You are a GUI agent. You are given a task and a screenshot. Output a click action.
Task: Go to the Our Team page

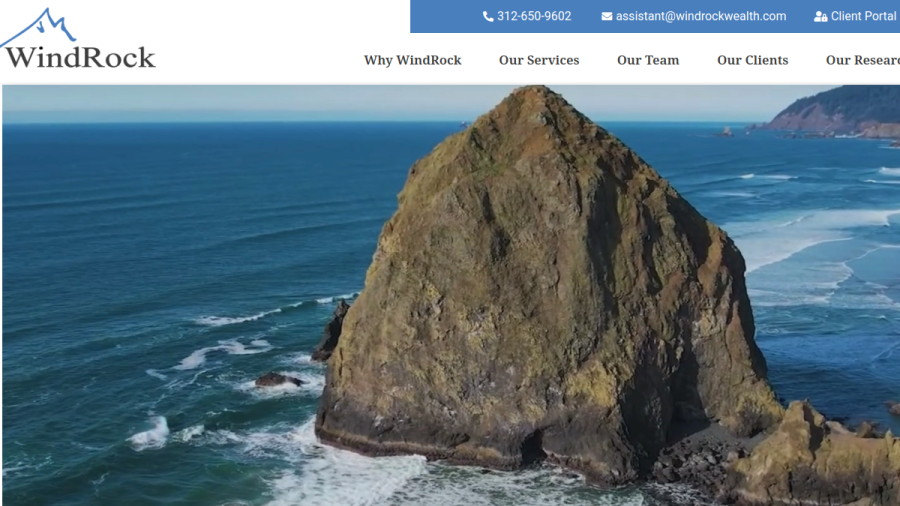(x=648, y=60)
